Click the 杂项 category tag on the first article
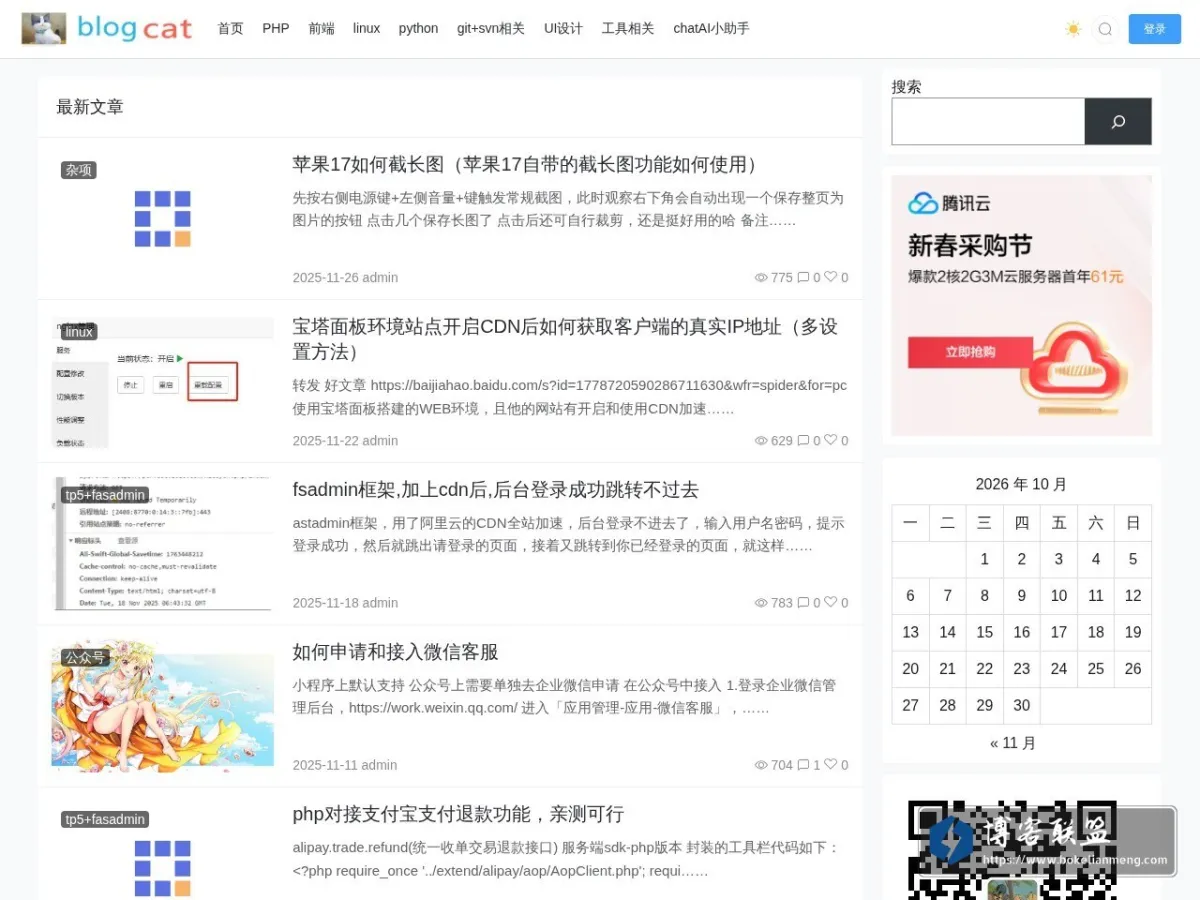This screenshot has height=900, width=1200. coord(79,170)
